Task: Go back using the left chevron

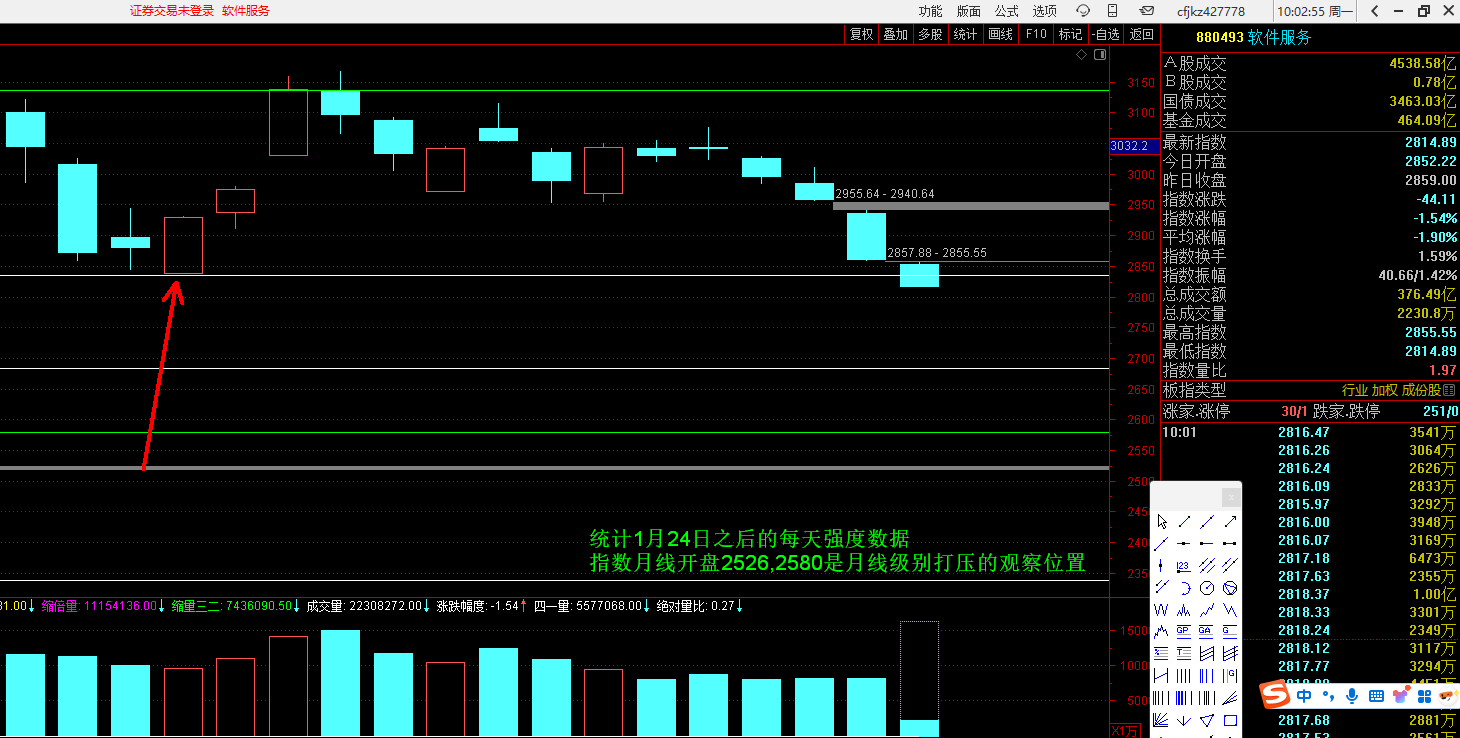Action: [1375, 11]
